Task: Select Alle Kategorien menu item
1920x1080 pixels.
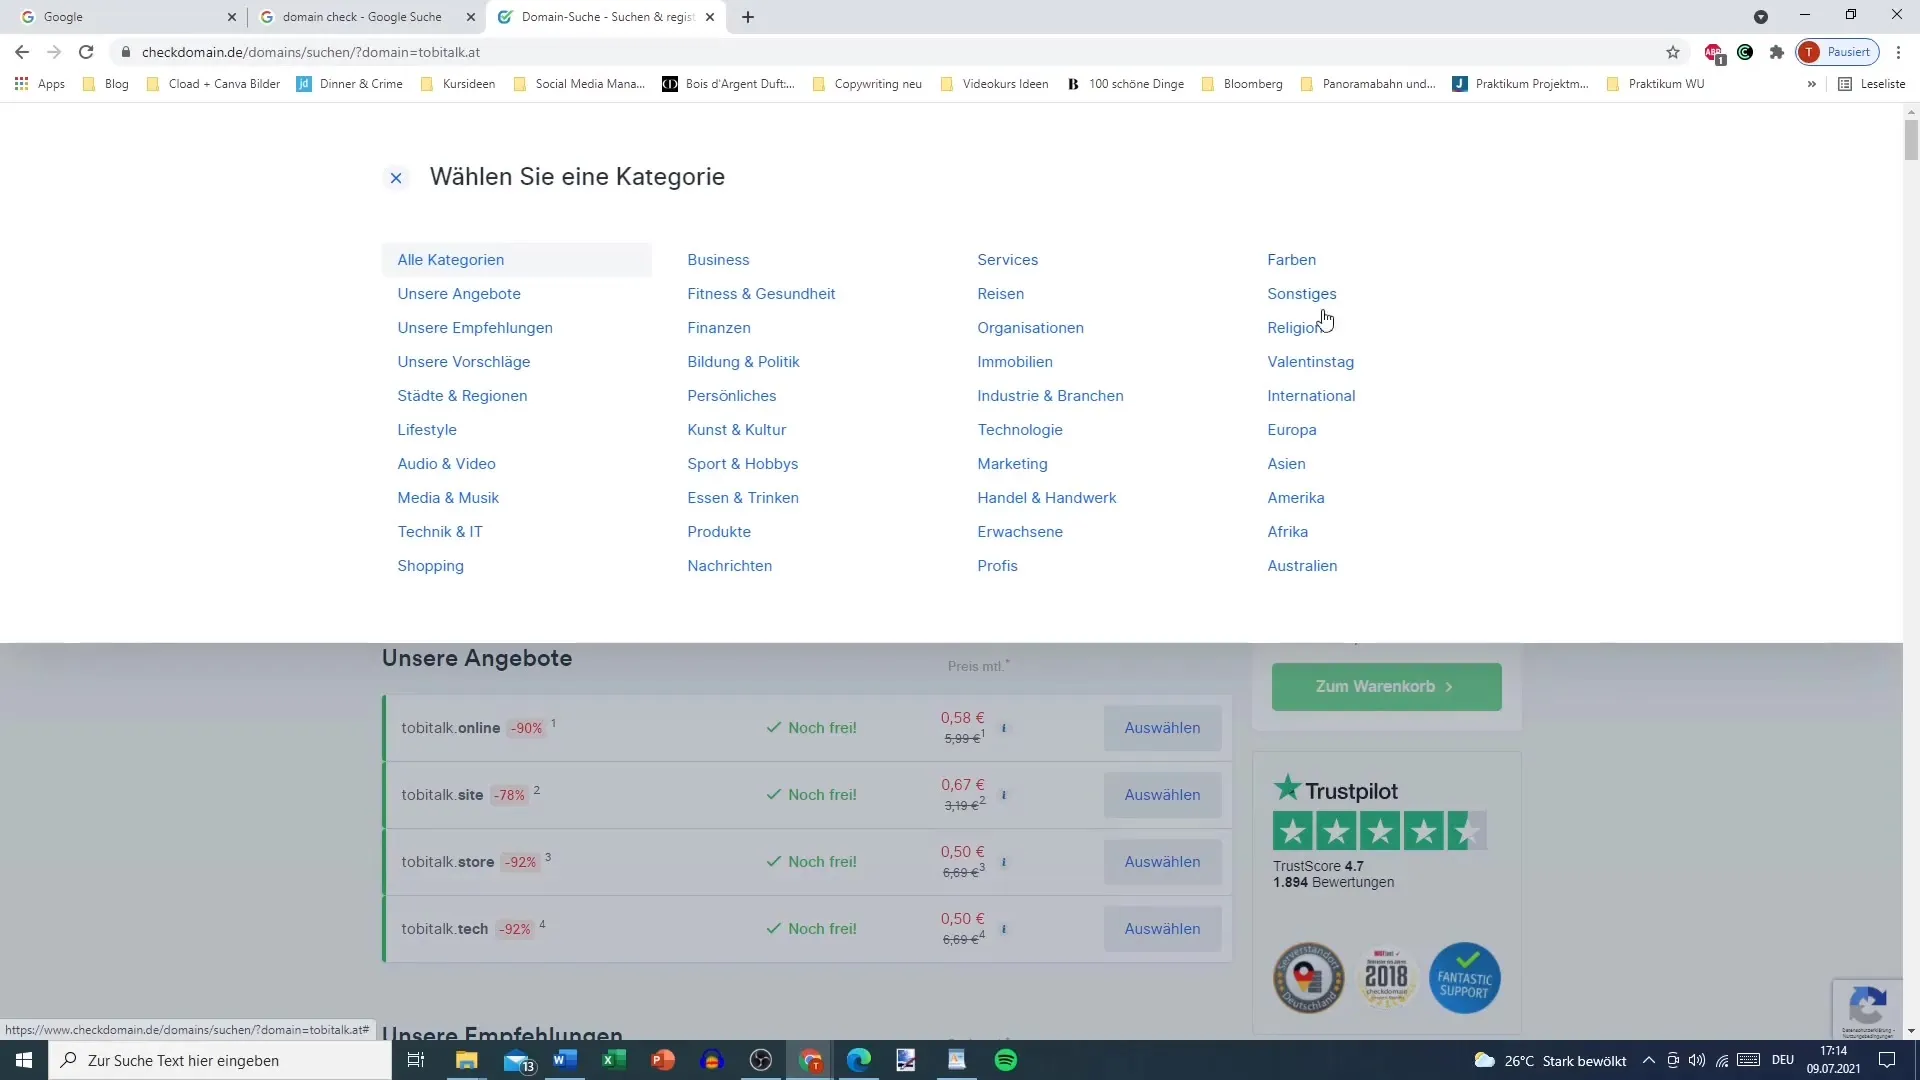Action: pyautogui.click(x=452, y=258)
